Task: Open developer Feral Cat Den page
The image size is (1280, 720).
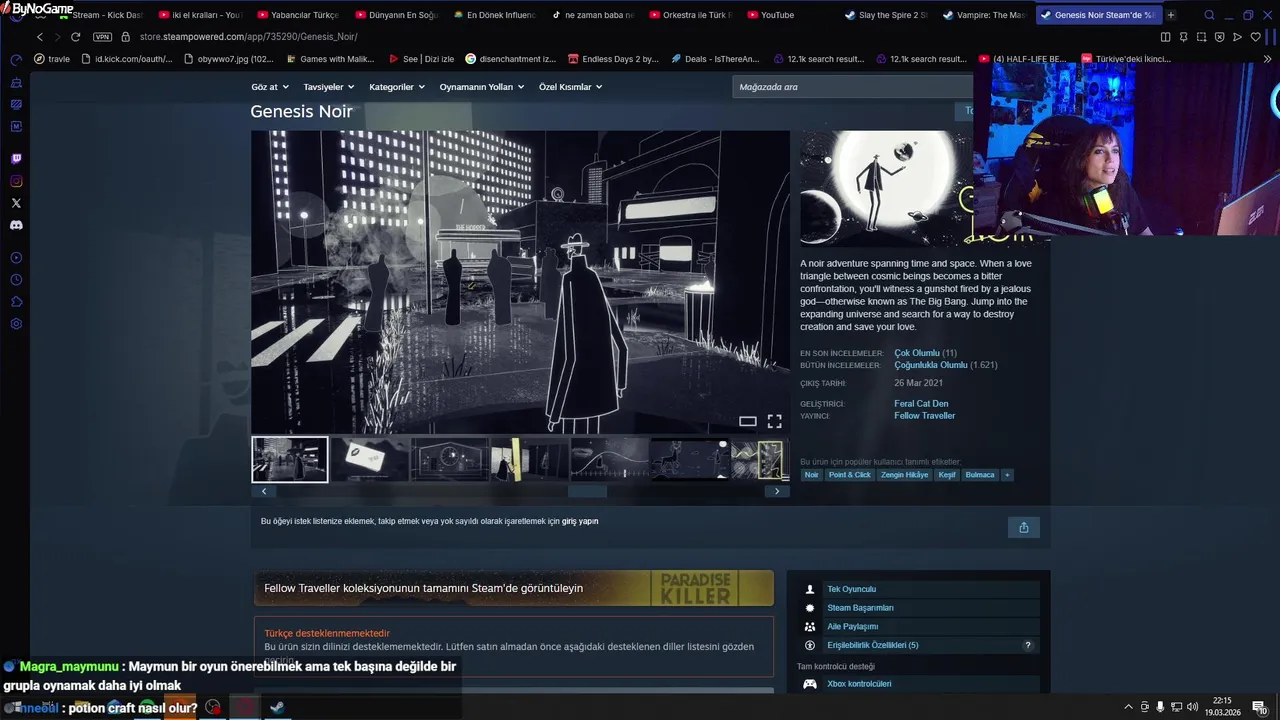Action: [921, 404]
